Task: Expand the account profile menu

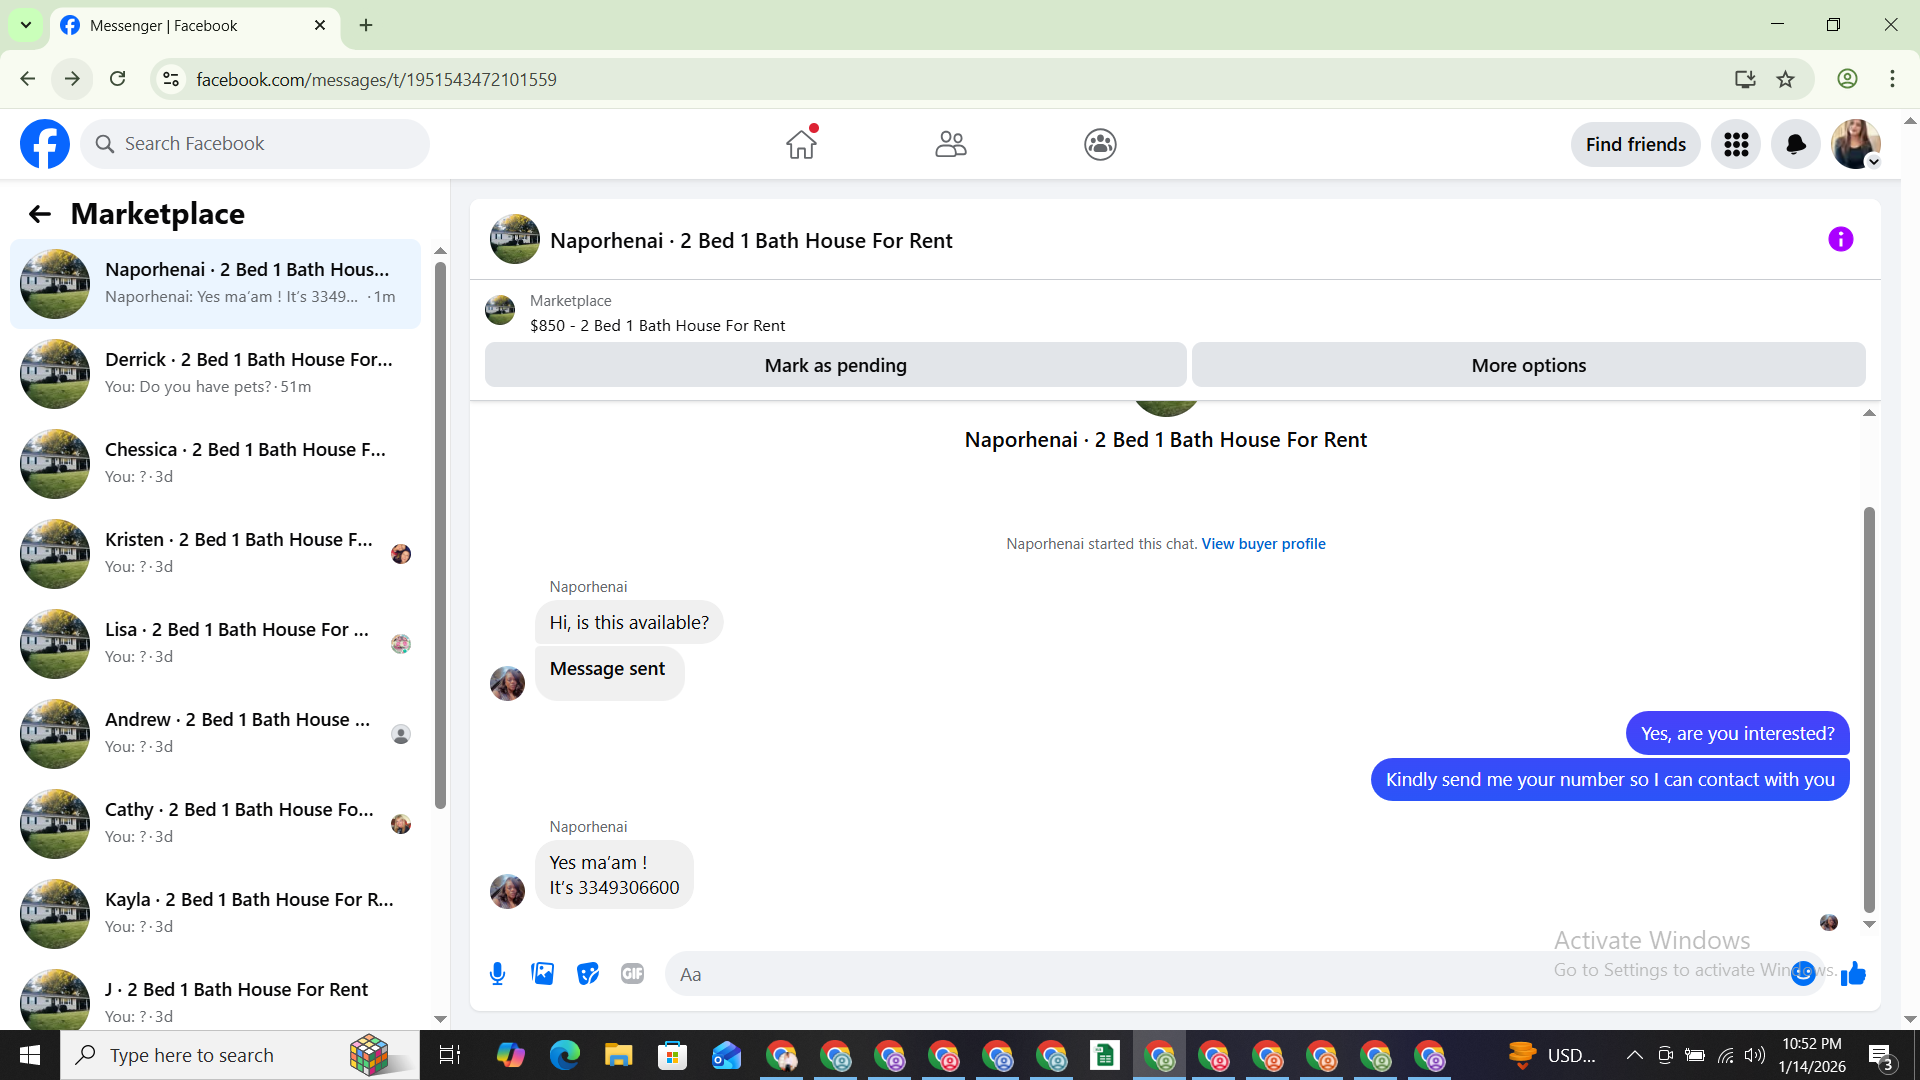Action: (x=1856, y=145)
